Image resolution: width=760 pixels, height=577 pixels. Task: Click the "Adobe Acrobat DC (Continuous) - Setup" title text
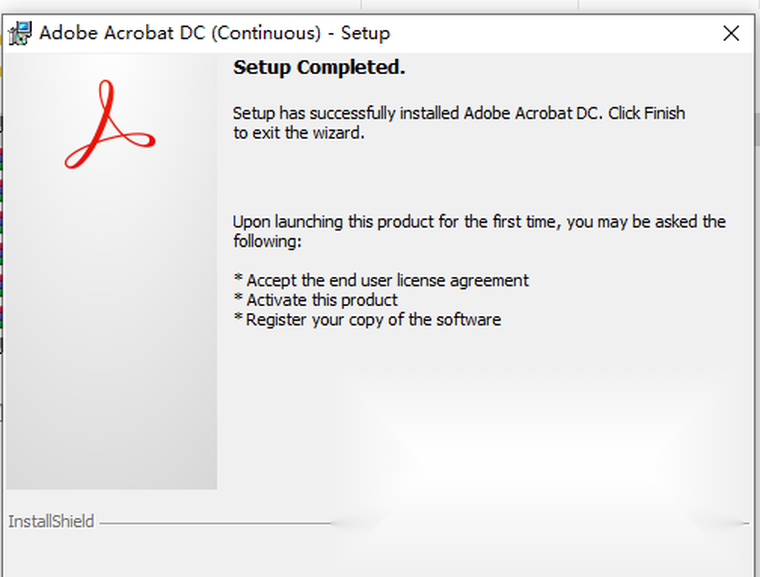point(214,33)
